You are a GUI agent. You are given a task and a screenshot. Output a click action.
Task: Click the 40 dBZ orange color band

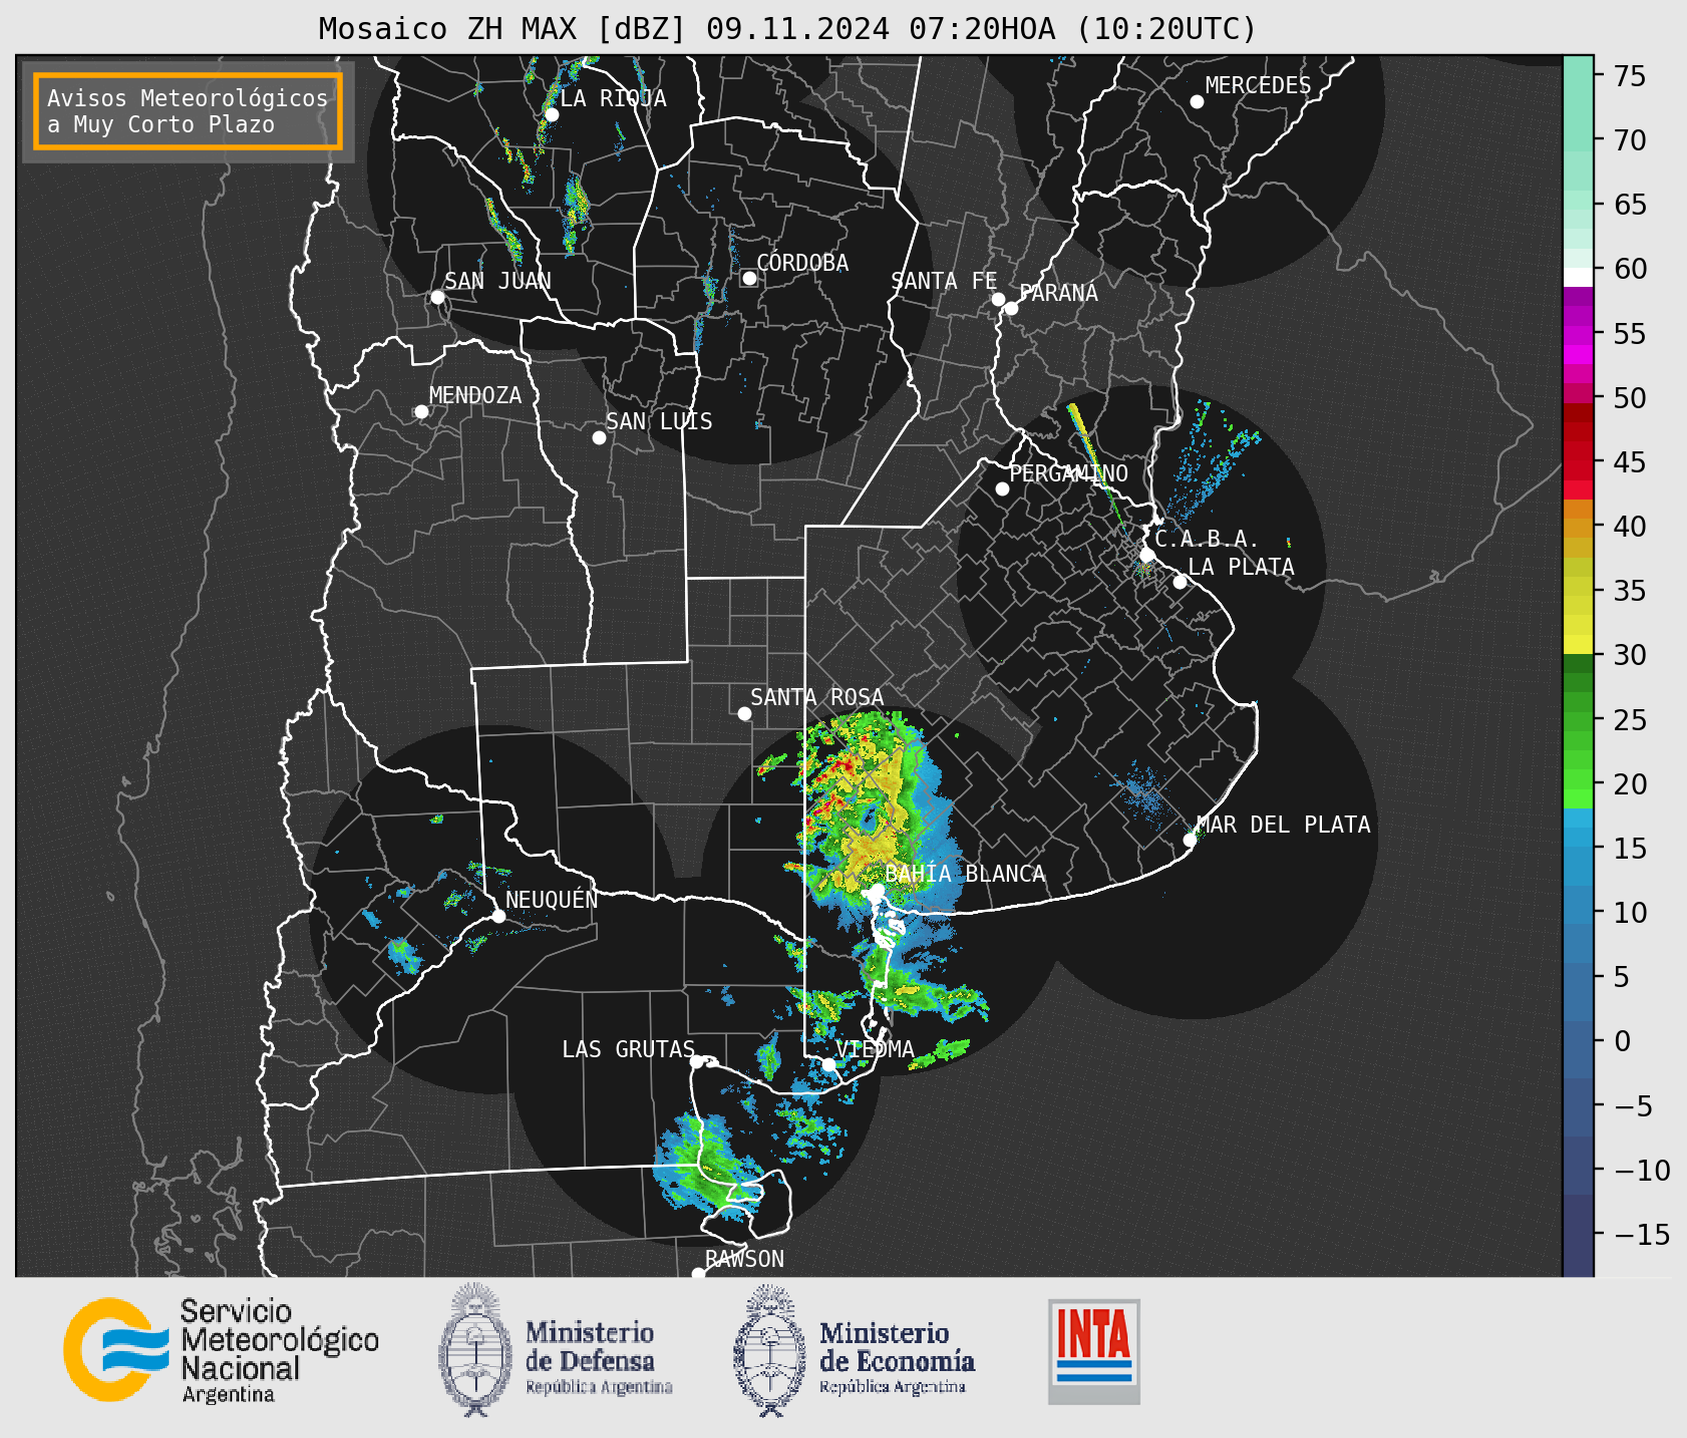(1578, 527)
